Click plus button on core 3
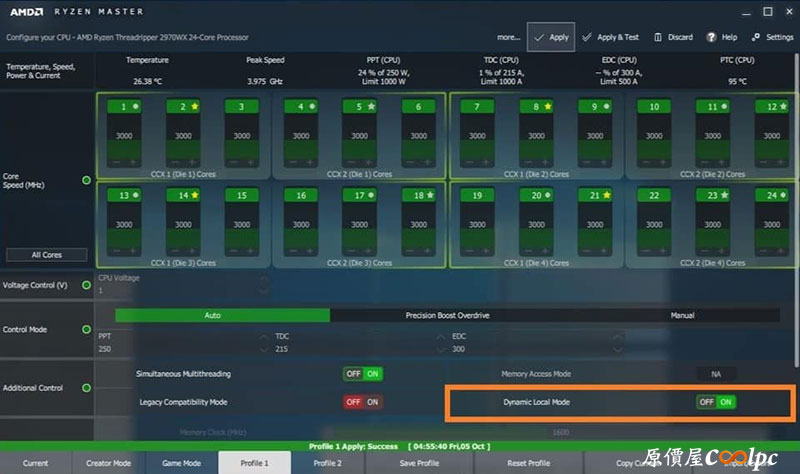 click(x=251, y=163)
